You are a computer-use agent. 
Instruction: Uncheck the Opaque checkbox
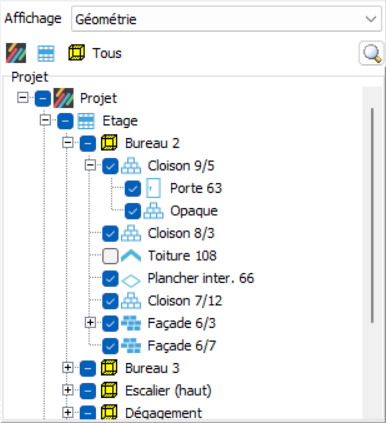click(x=133, y=211)
